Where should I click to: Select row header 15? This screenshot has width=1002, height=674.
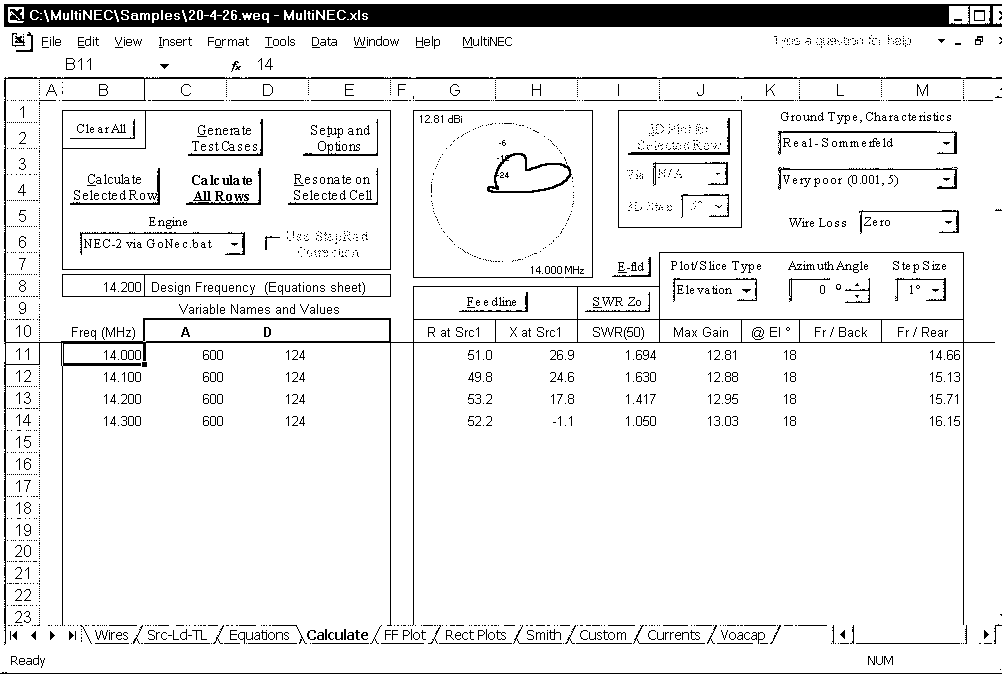pos(22,442)
